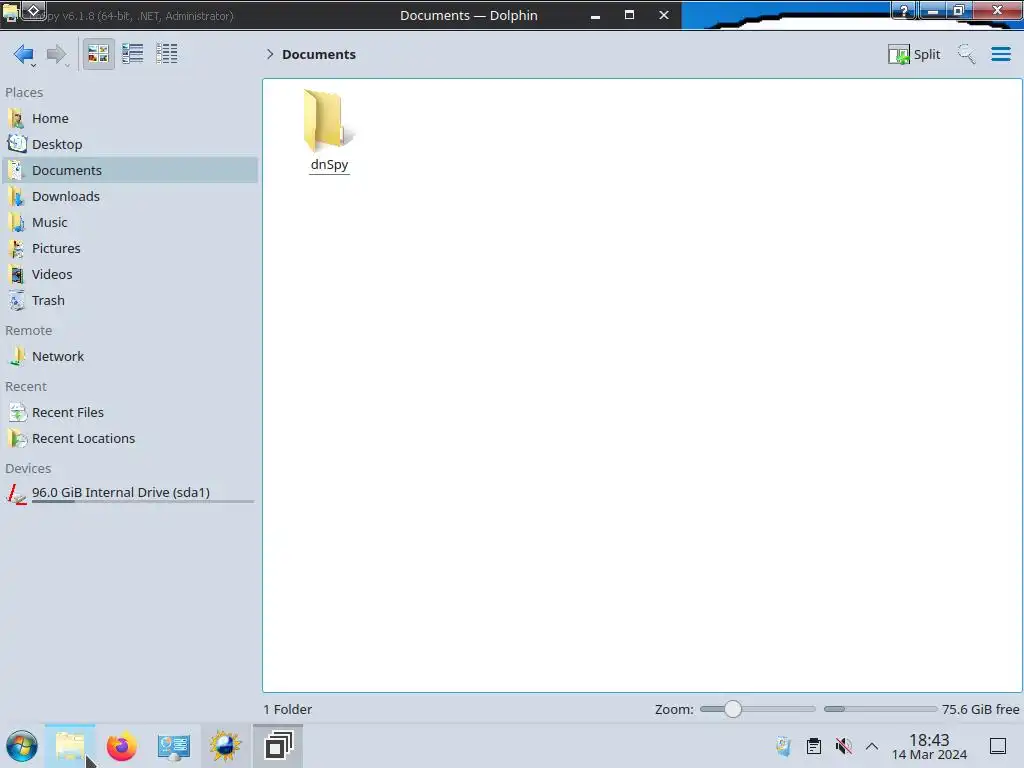Click the Recent Files icon
This screenshot has height=768, width=1024.
point(16,413)
